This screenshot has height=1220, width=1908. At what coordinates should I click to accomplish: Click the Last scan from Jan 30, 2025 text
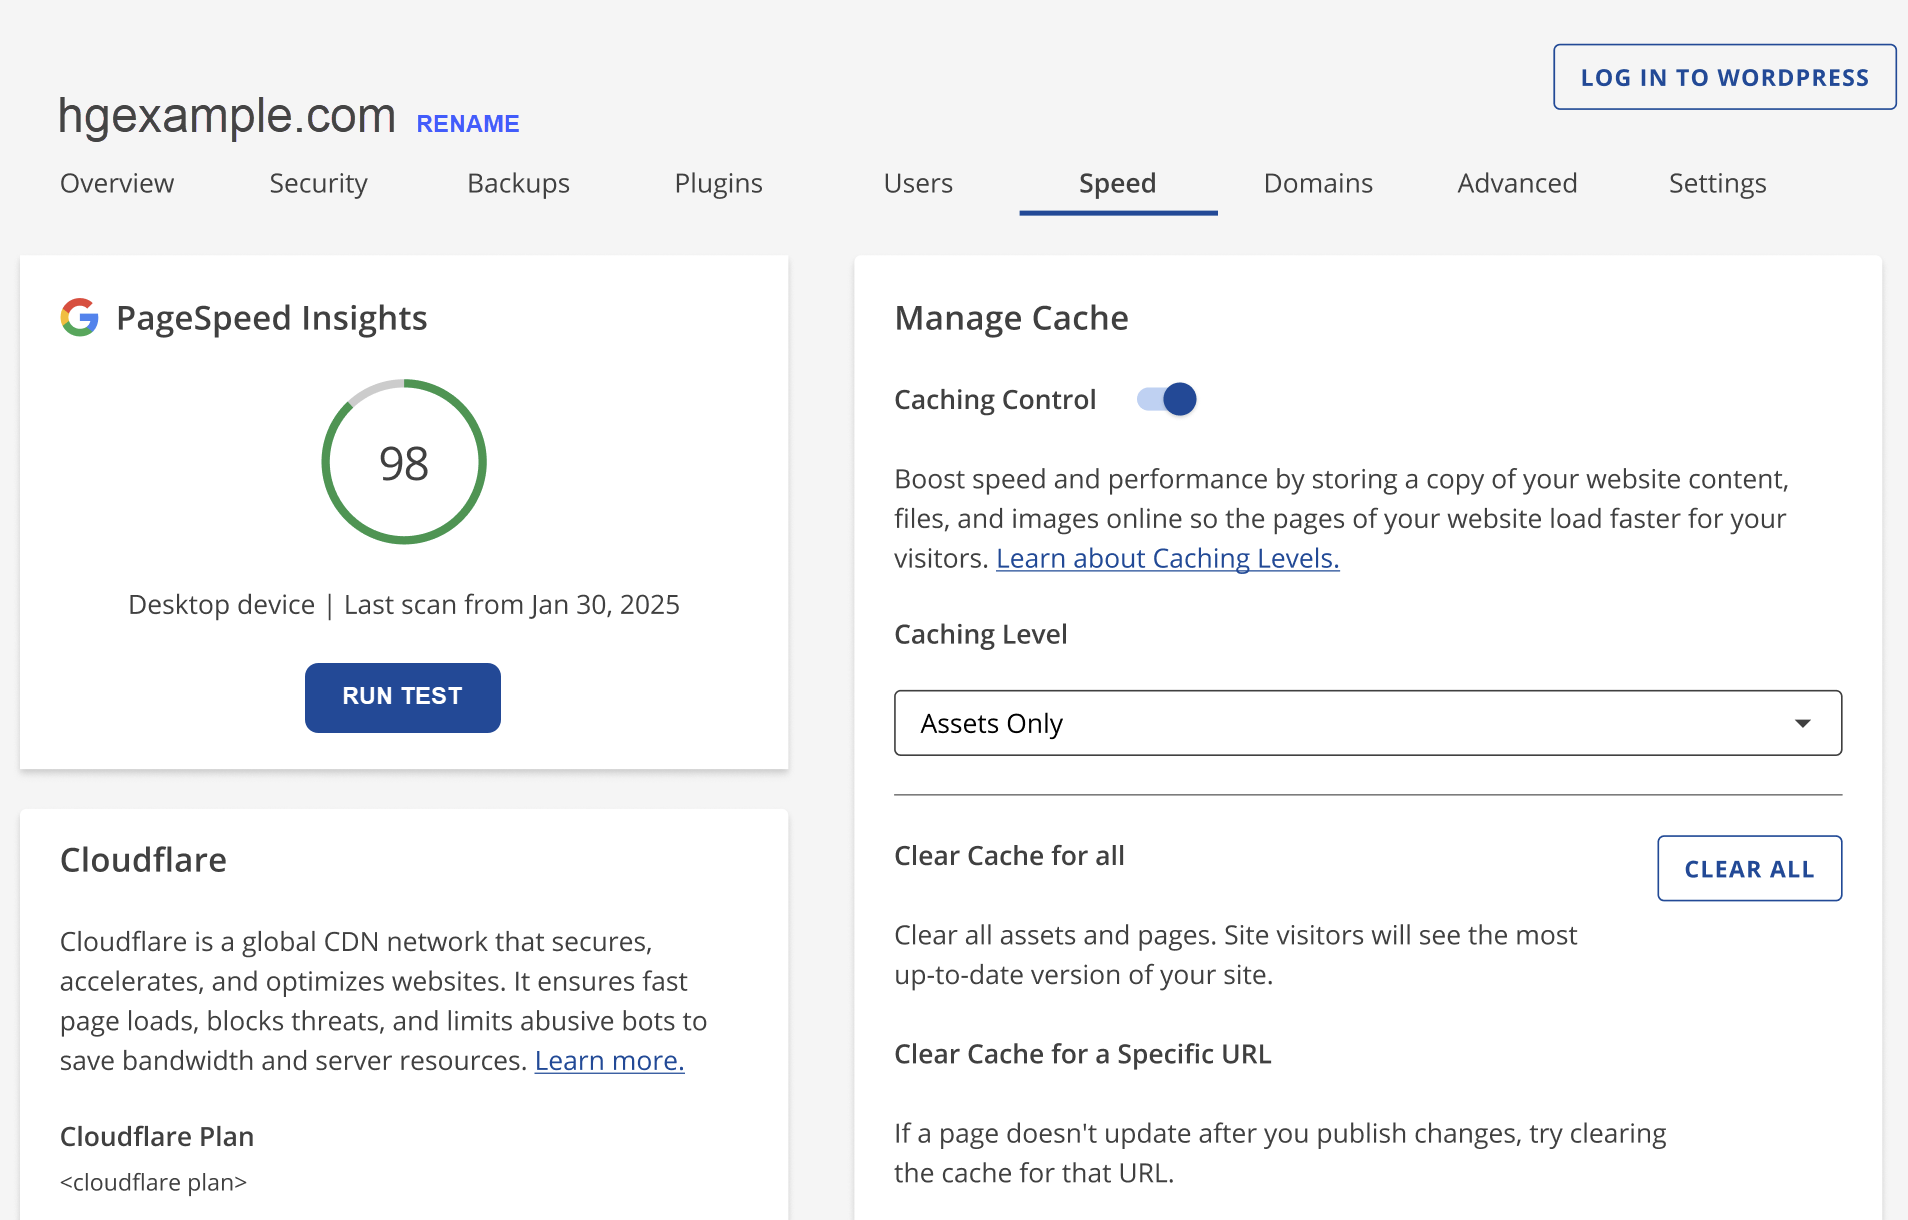[x=511, y=605]
